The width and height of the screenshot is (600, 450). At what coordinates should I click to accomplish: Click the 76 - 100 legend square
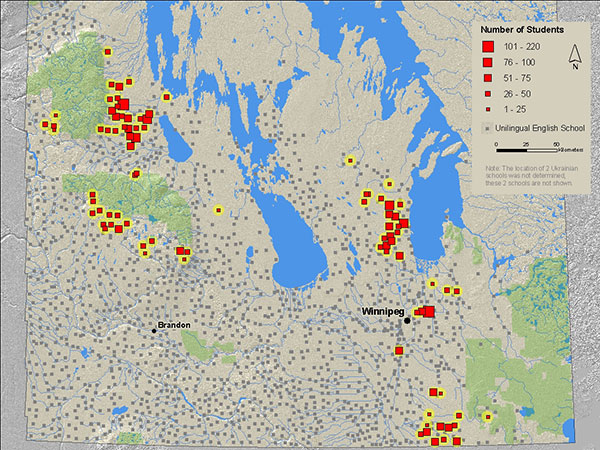tap(488, 62)
